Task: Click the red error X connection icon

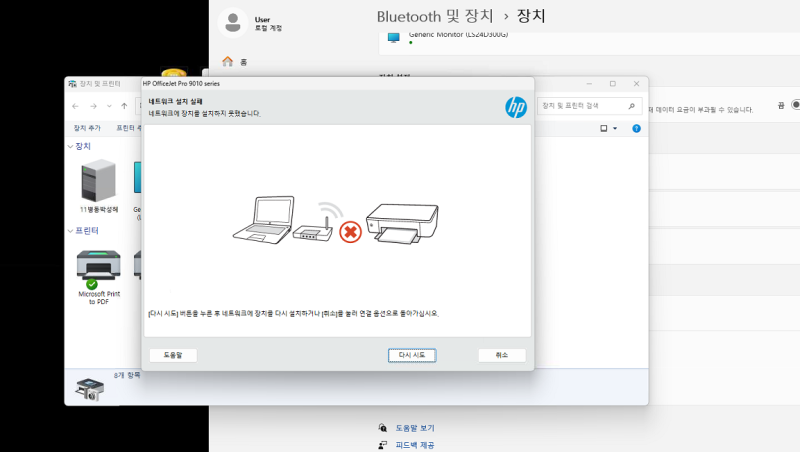Action: coord(351,232)
